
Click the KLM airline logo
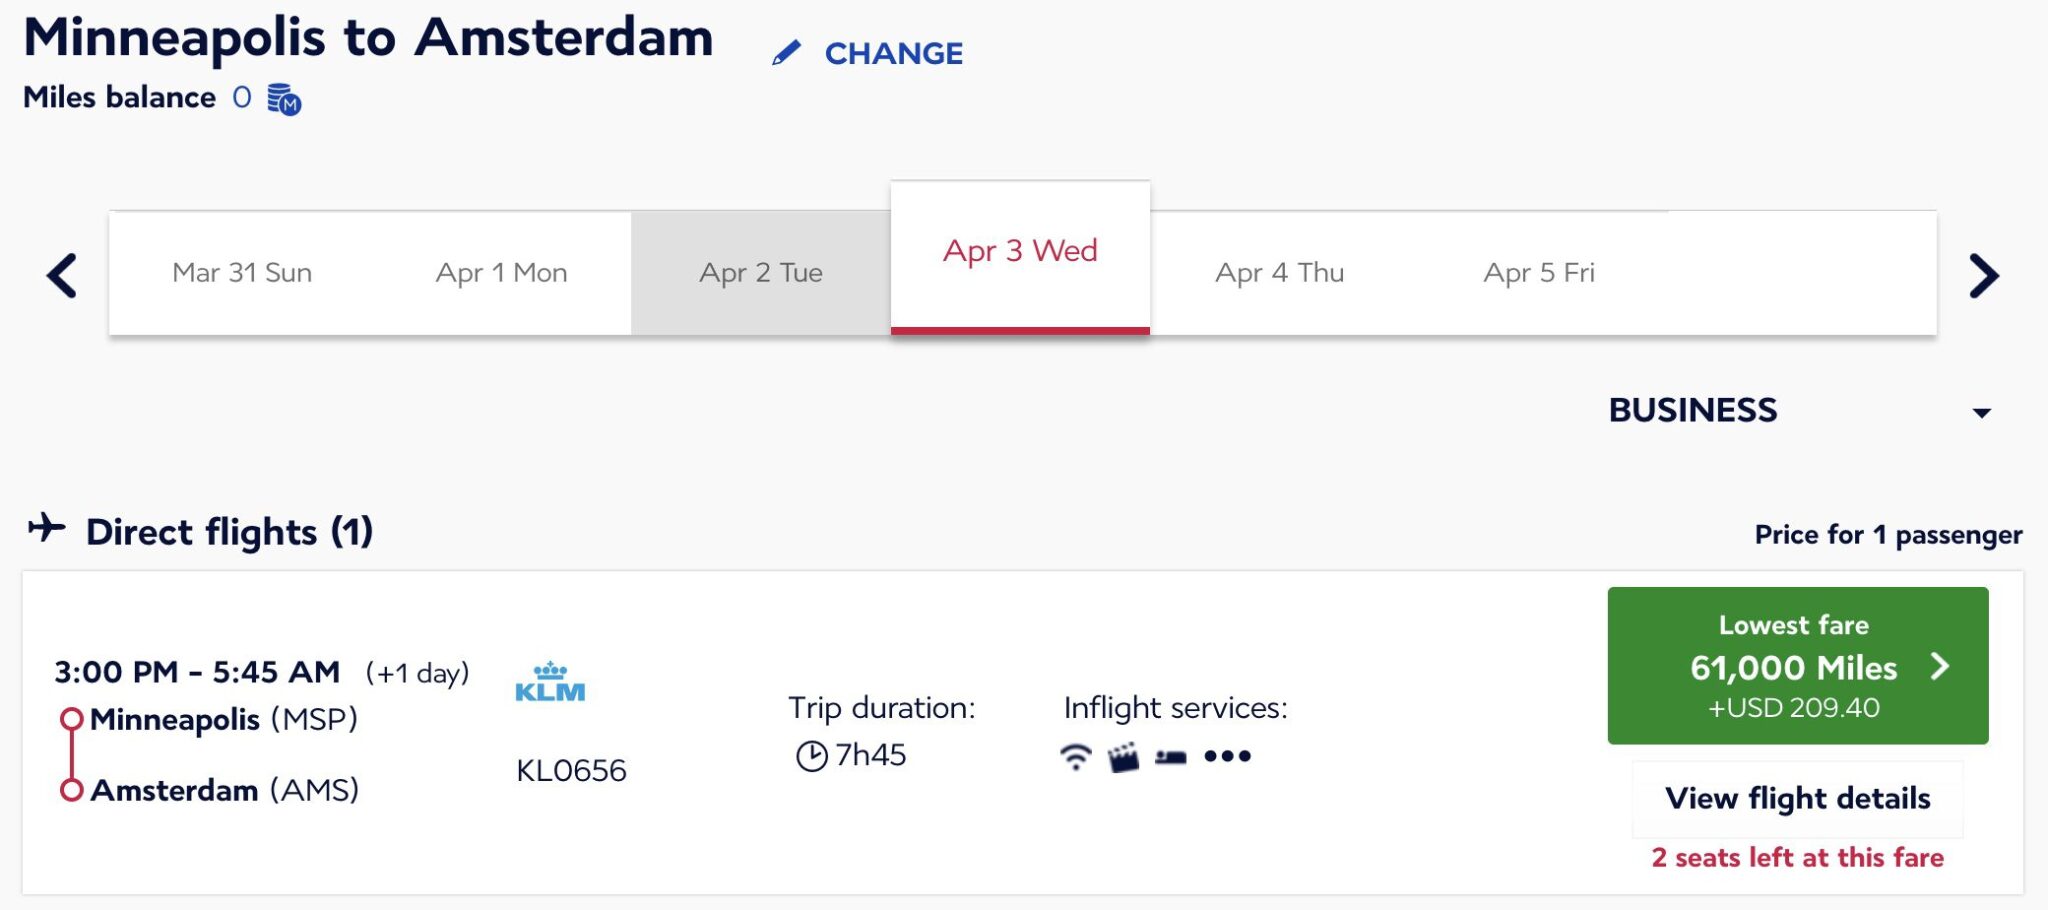coord(550,683)
